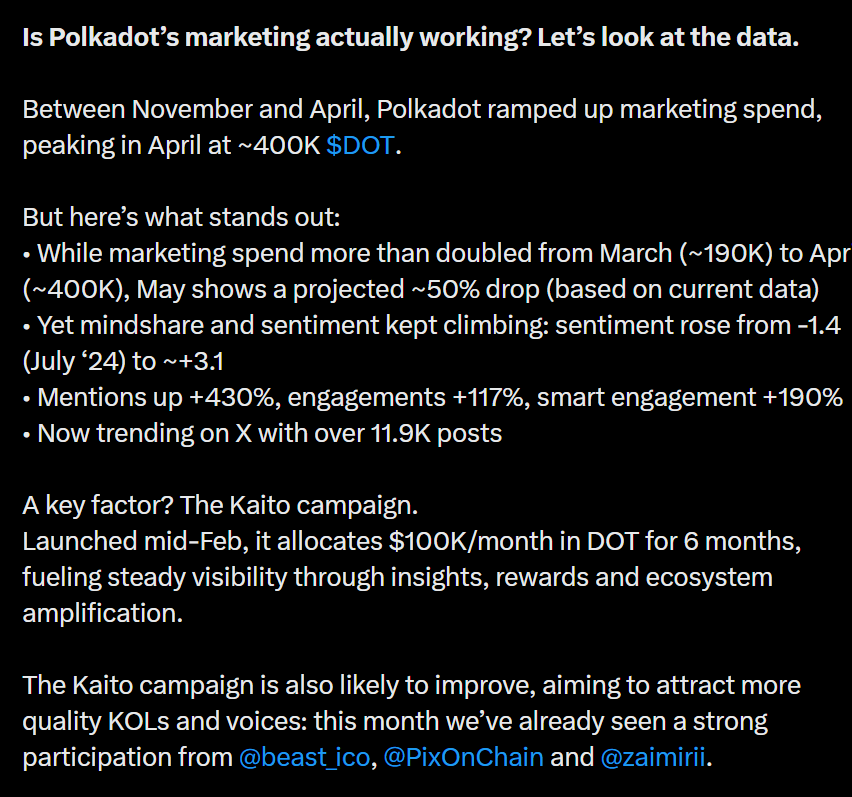Open the @zaimirii profile mention
This screenshot has height=797, width=852.
(653, 757)
